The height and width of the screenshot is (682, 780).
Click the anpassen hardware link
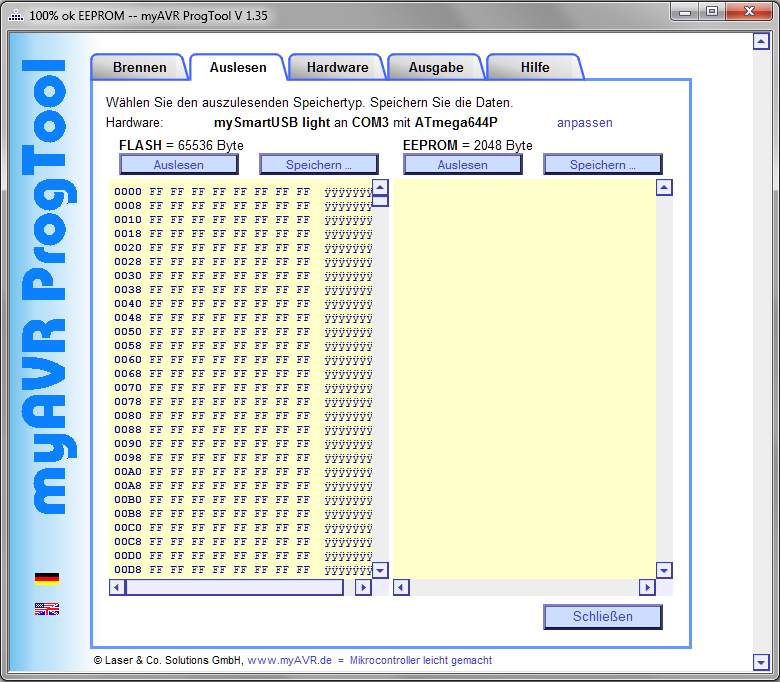[585, 123]
